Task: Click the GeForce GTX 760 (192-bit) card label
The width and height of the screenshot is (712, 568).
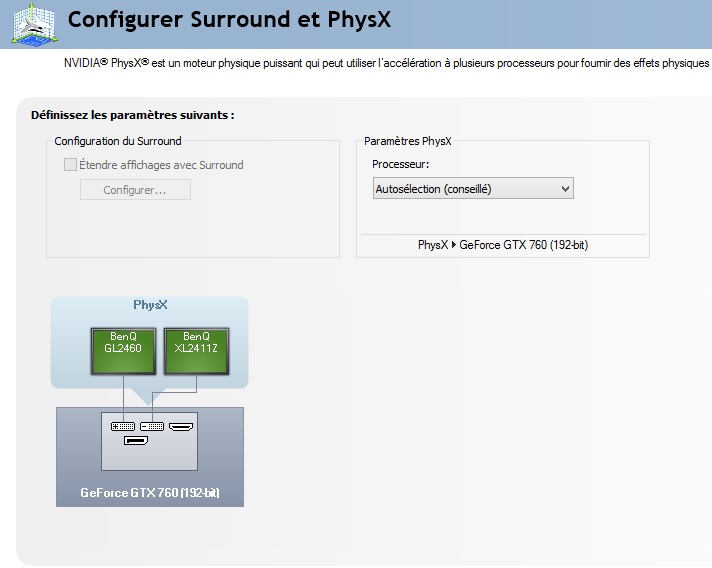Action: 150,493
